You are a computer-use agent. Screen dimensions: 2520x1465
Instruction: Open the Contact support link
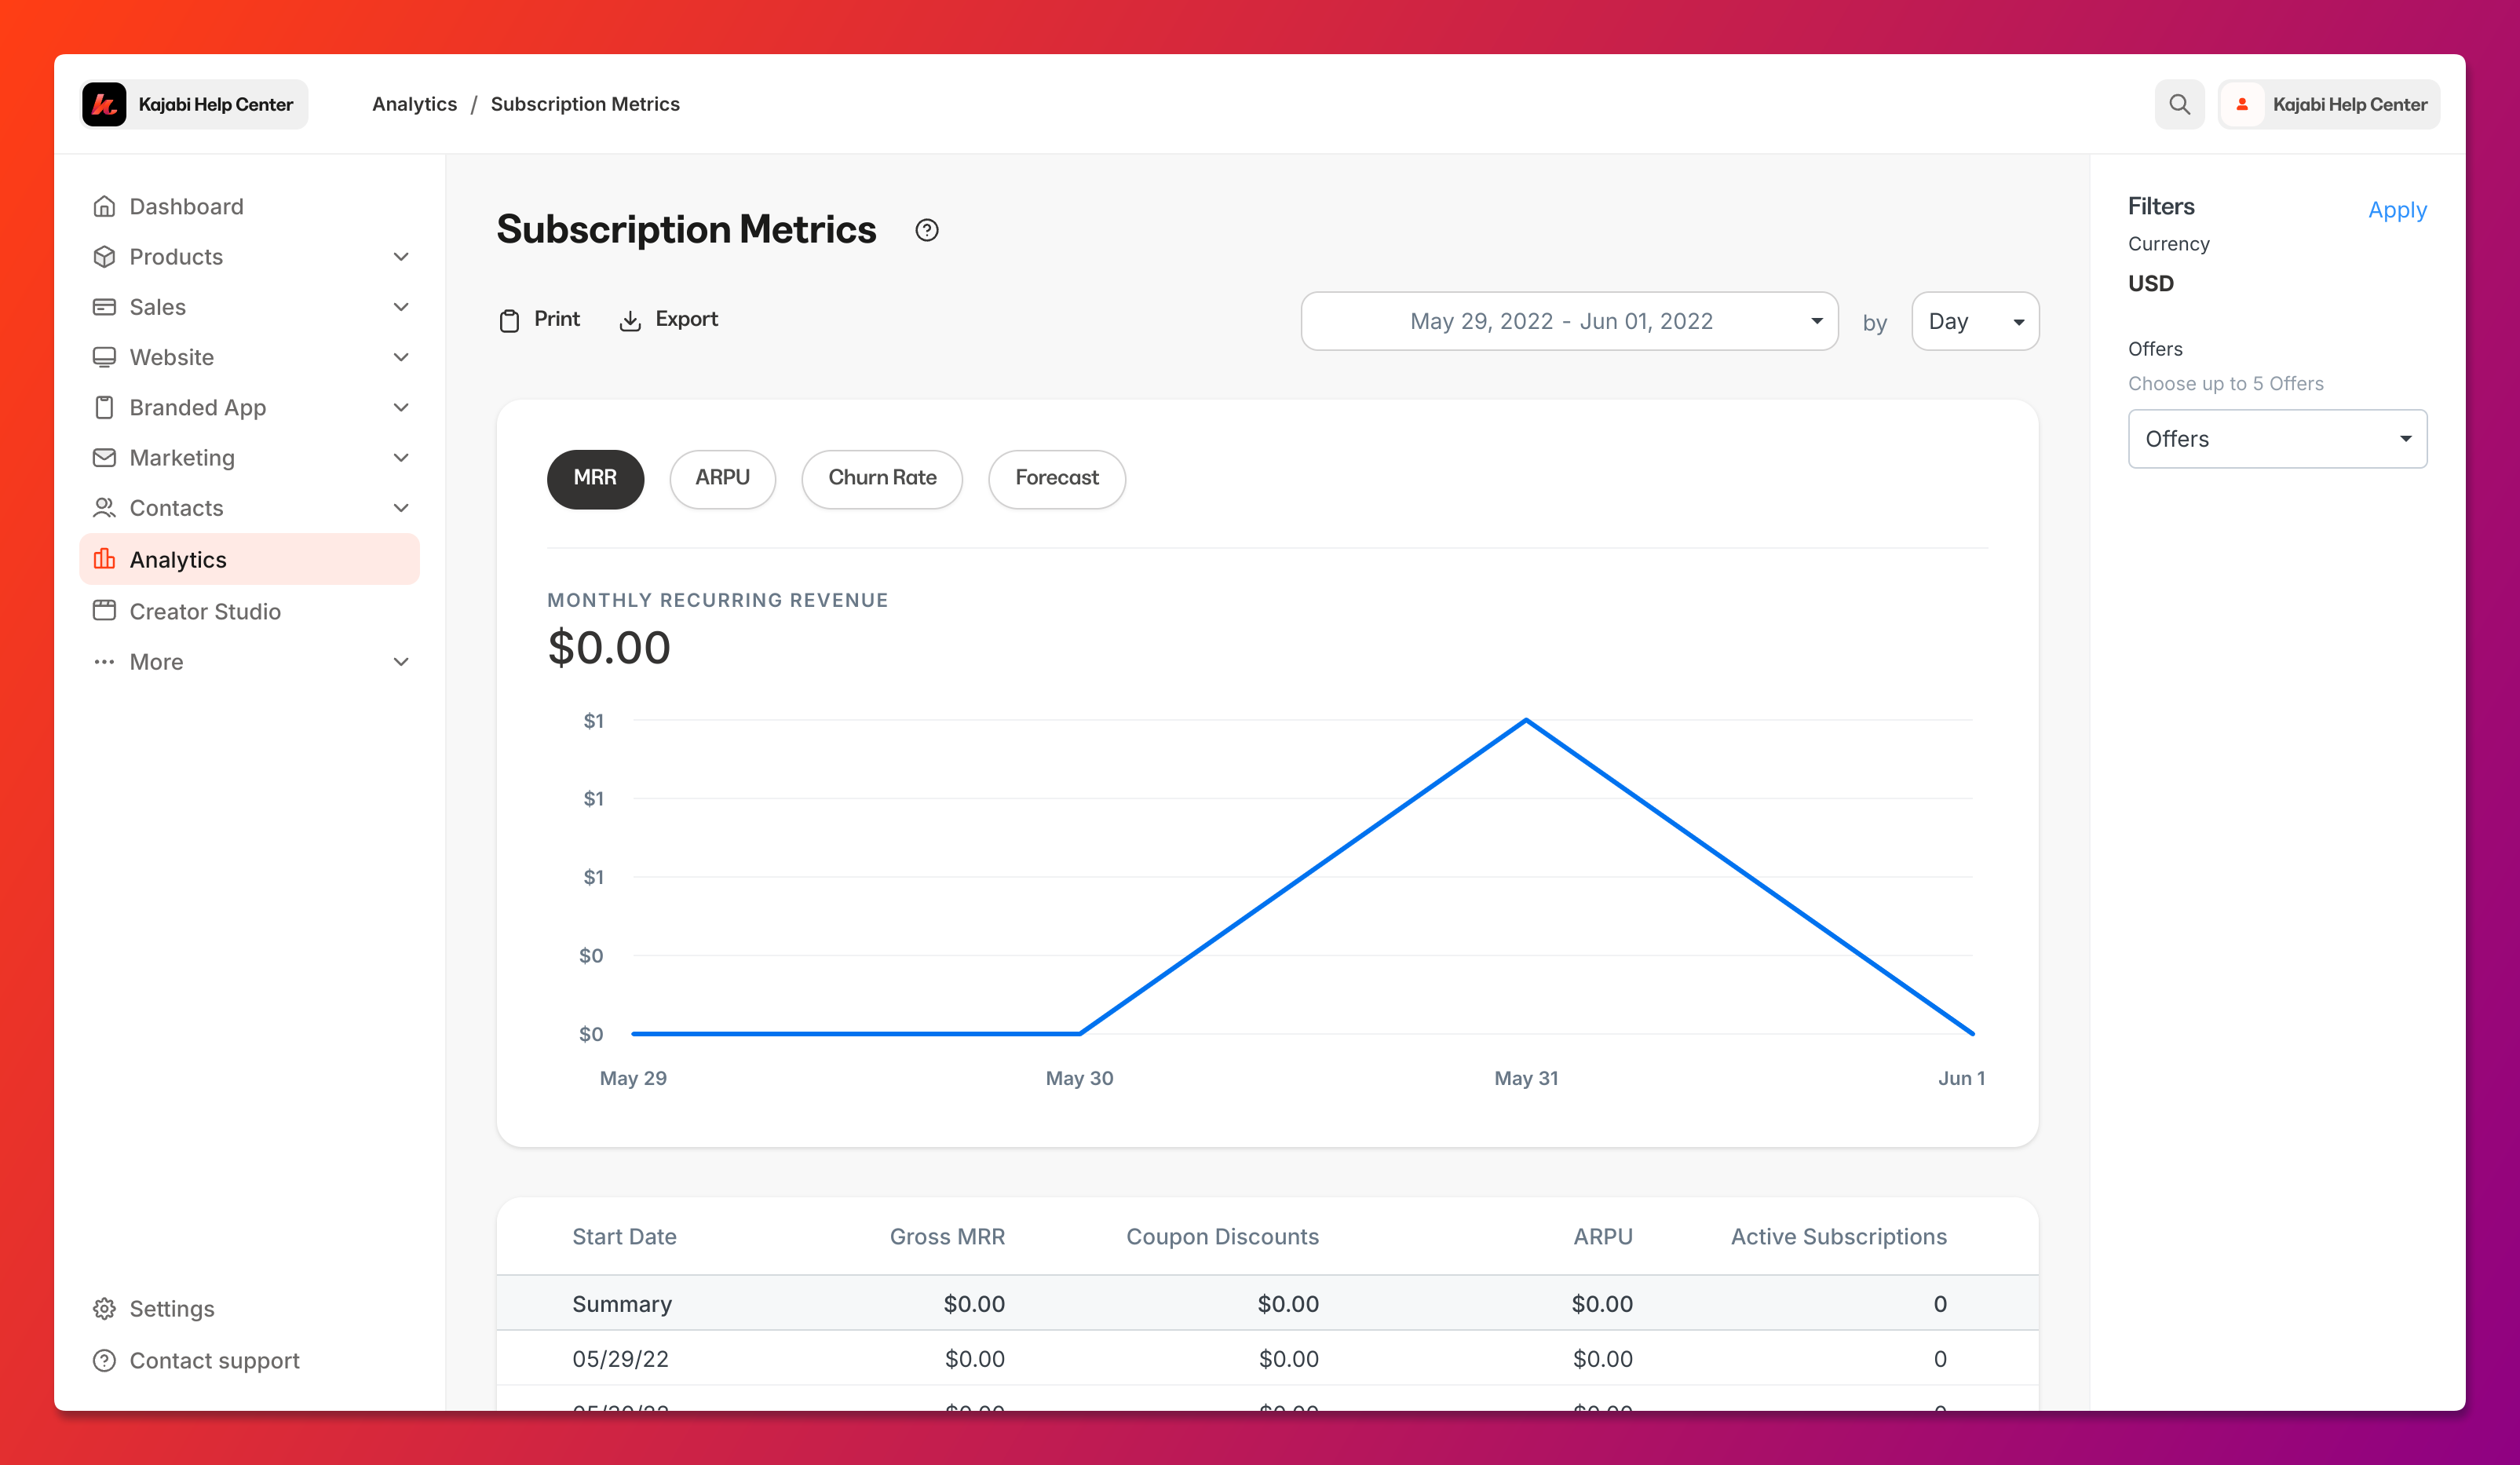[214, 1361]
